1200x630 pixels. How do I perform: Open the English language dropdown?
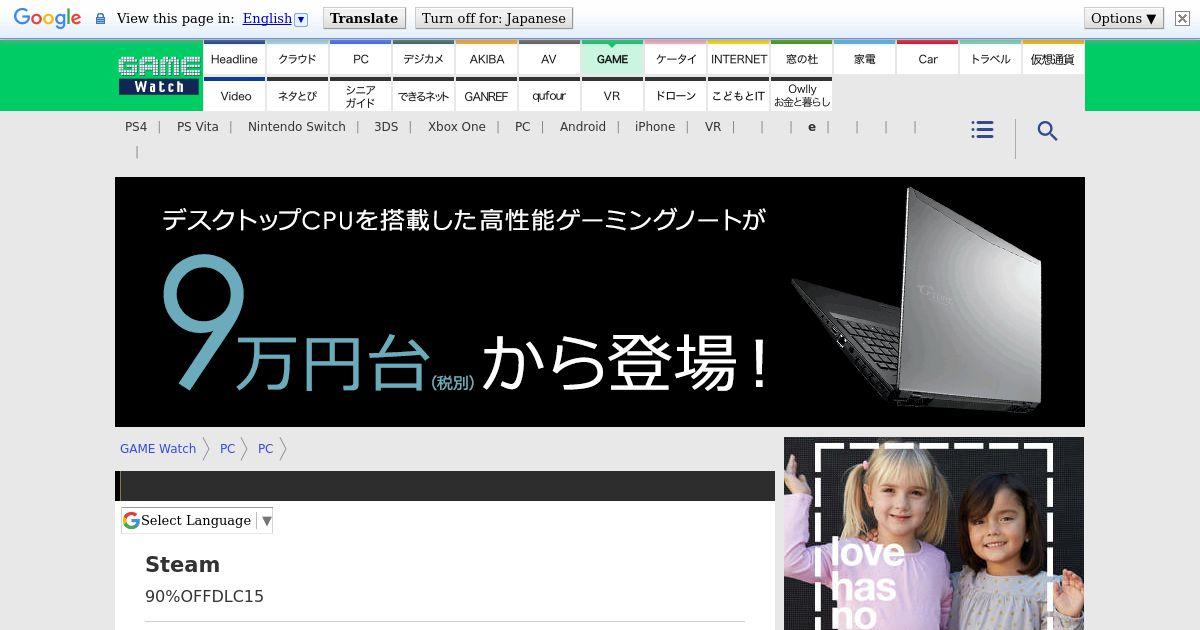point(275,18)
